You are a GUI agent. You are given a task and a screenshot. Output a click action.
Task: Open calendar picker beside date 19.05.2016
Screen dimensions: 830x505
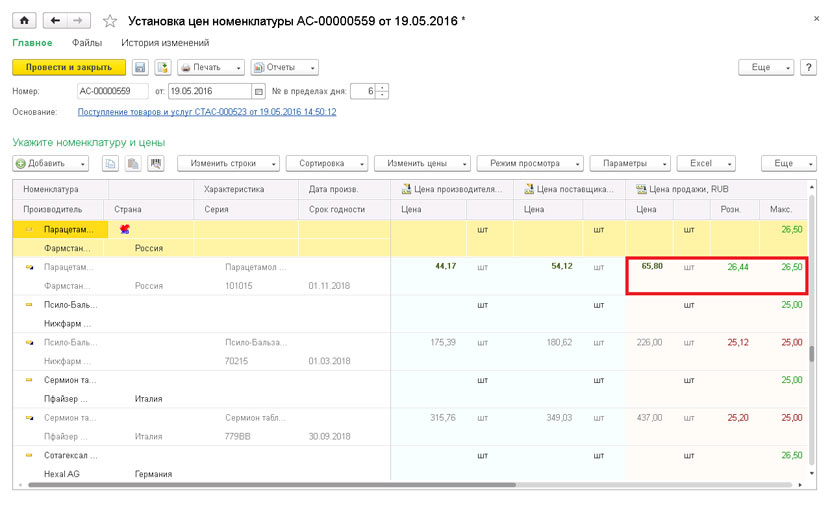(258, 91)
